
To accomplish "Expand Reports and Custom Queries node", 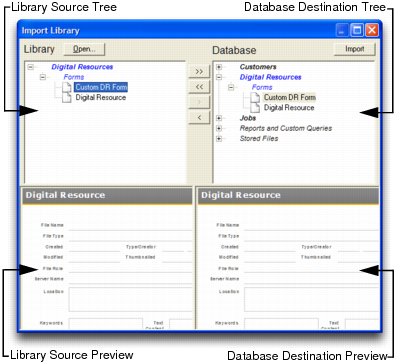I will (x=219, y=128).
